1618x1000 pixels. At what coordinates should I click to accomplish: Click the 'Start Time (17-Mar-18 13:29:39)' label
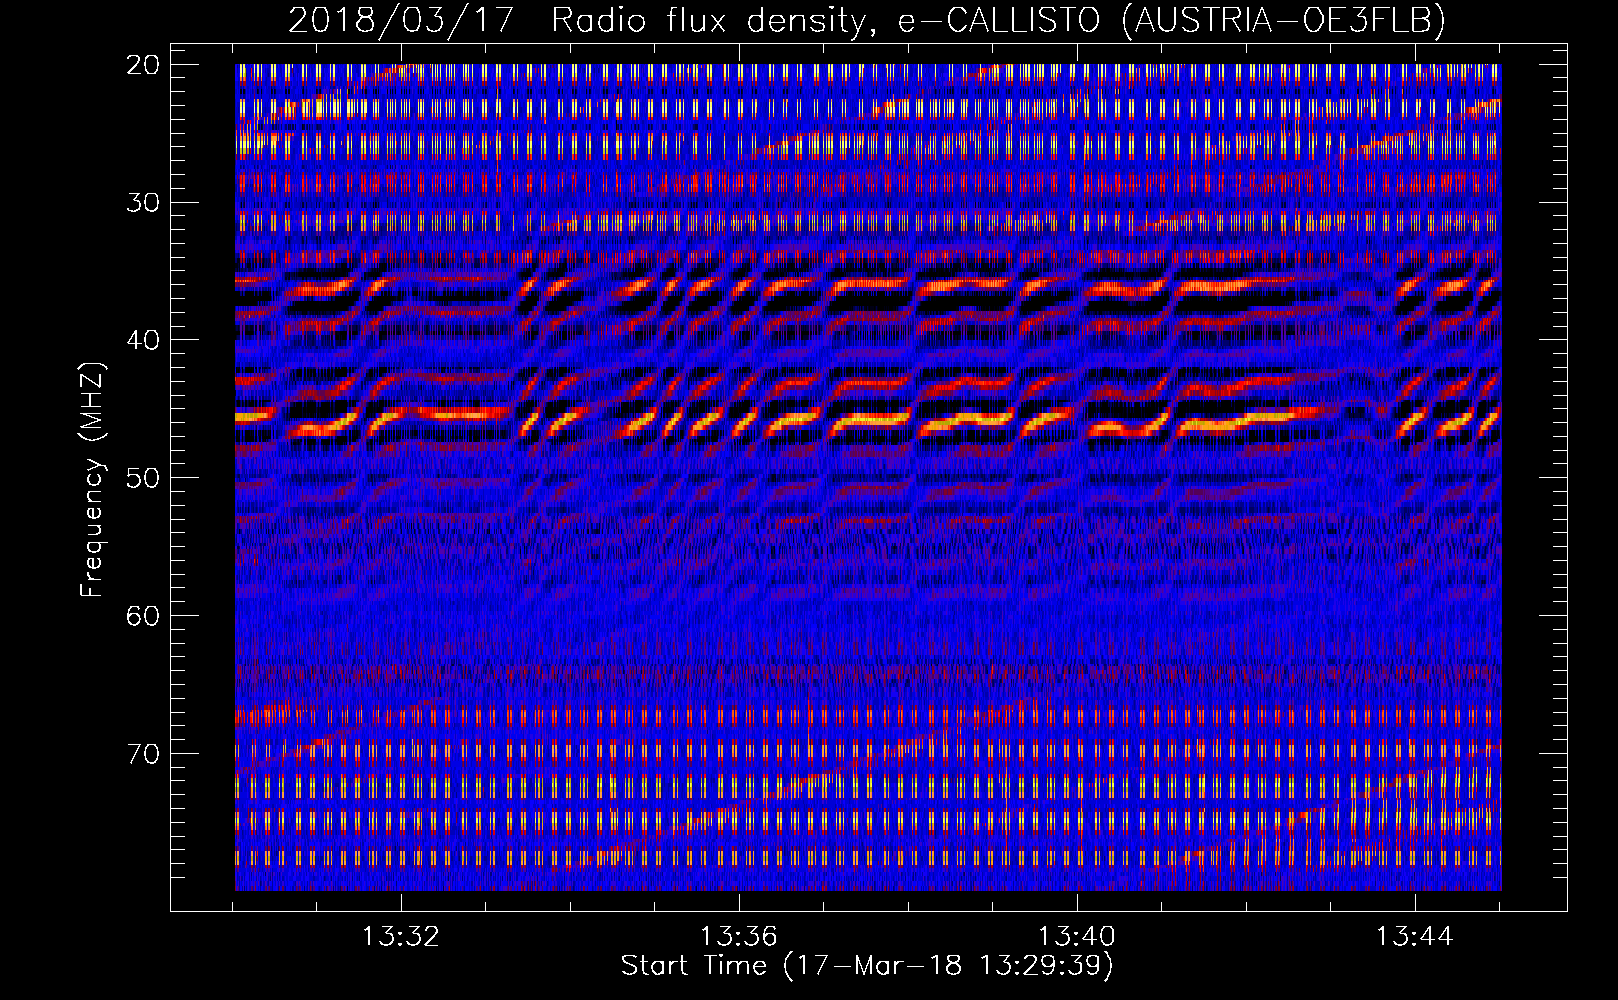coord(867,966)
